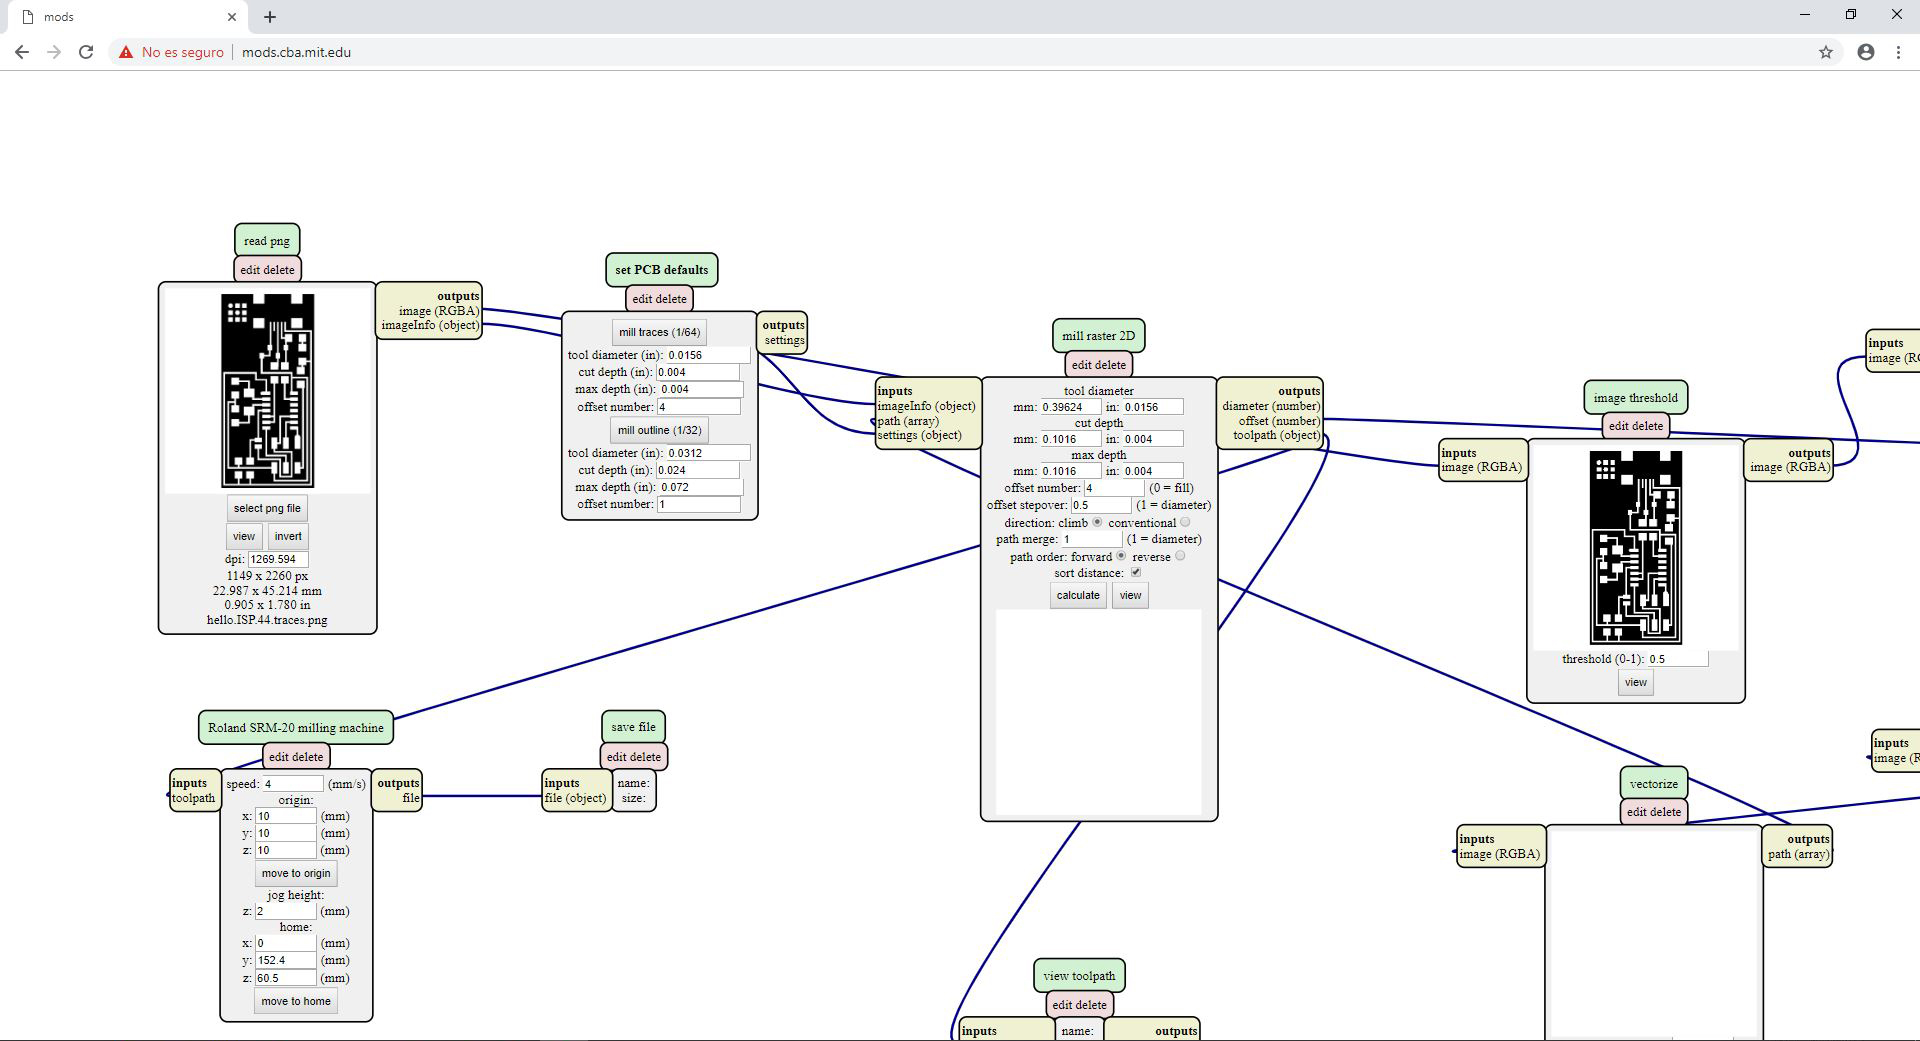Open Chrome three-dot menu
Screen dimensions: 1920x1041
(x=1898, y=52)
